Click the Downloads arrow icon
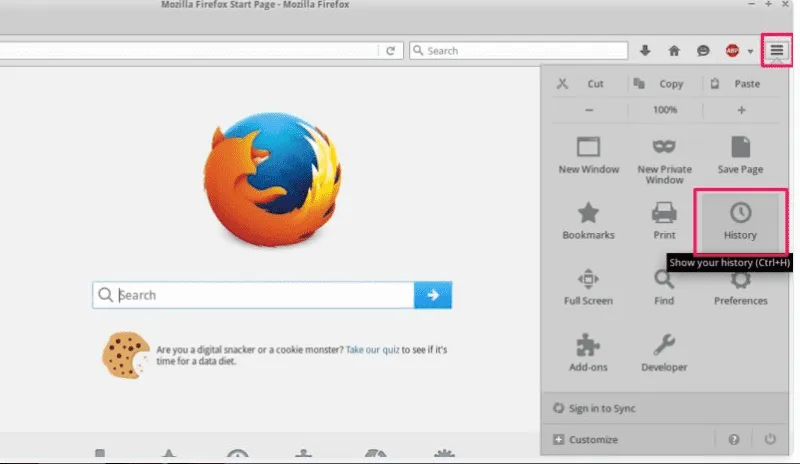 coord(645,51)
